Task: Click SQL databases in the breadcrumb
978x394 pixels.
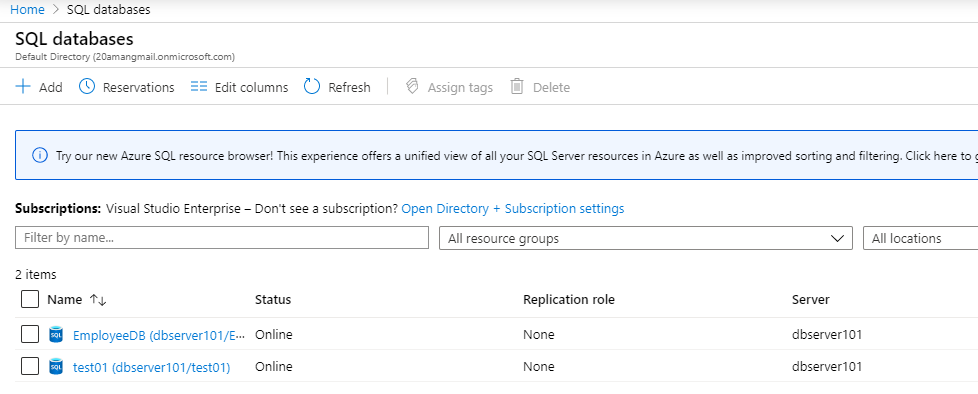Action: click(109, 10)
